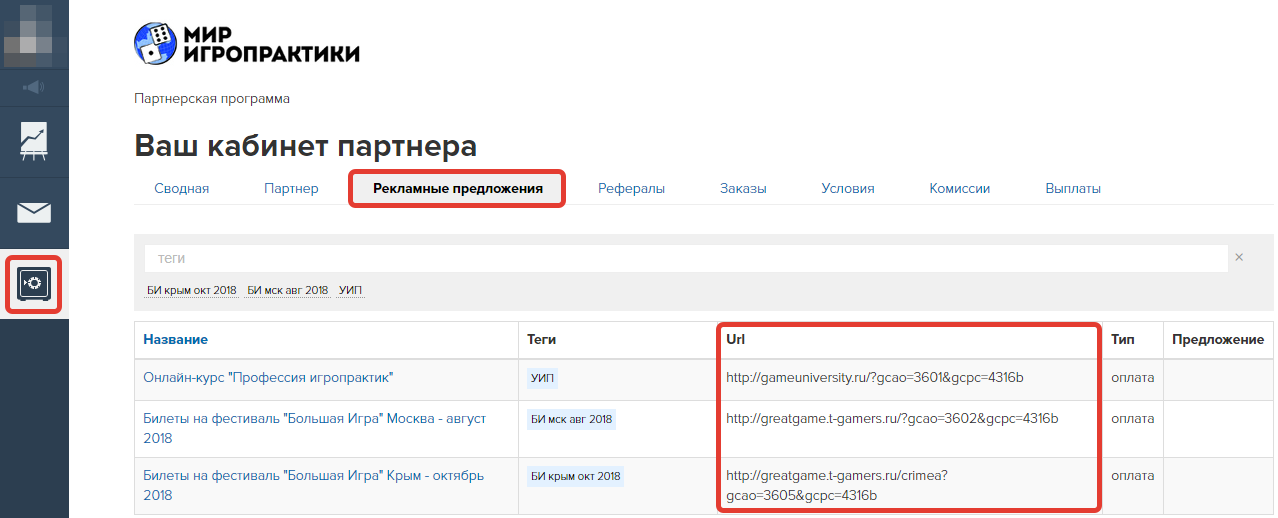The width and height of the screenshot is (1278, 518).
Task: Open the Выплаты tab
Action: 1073,188
